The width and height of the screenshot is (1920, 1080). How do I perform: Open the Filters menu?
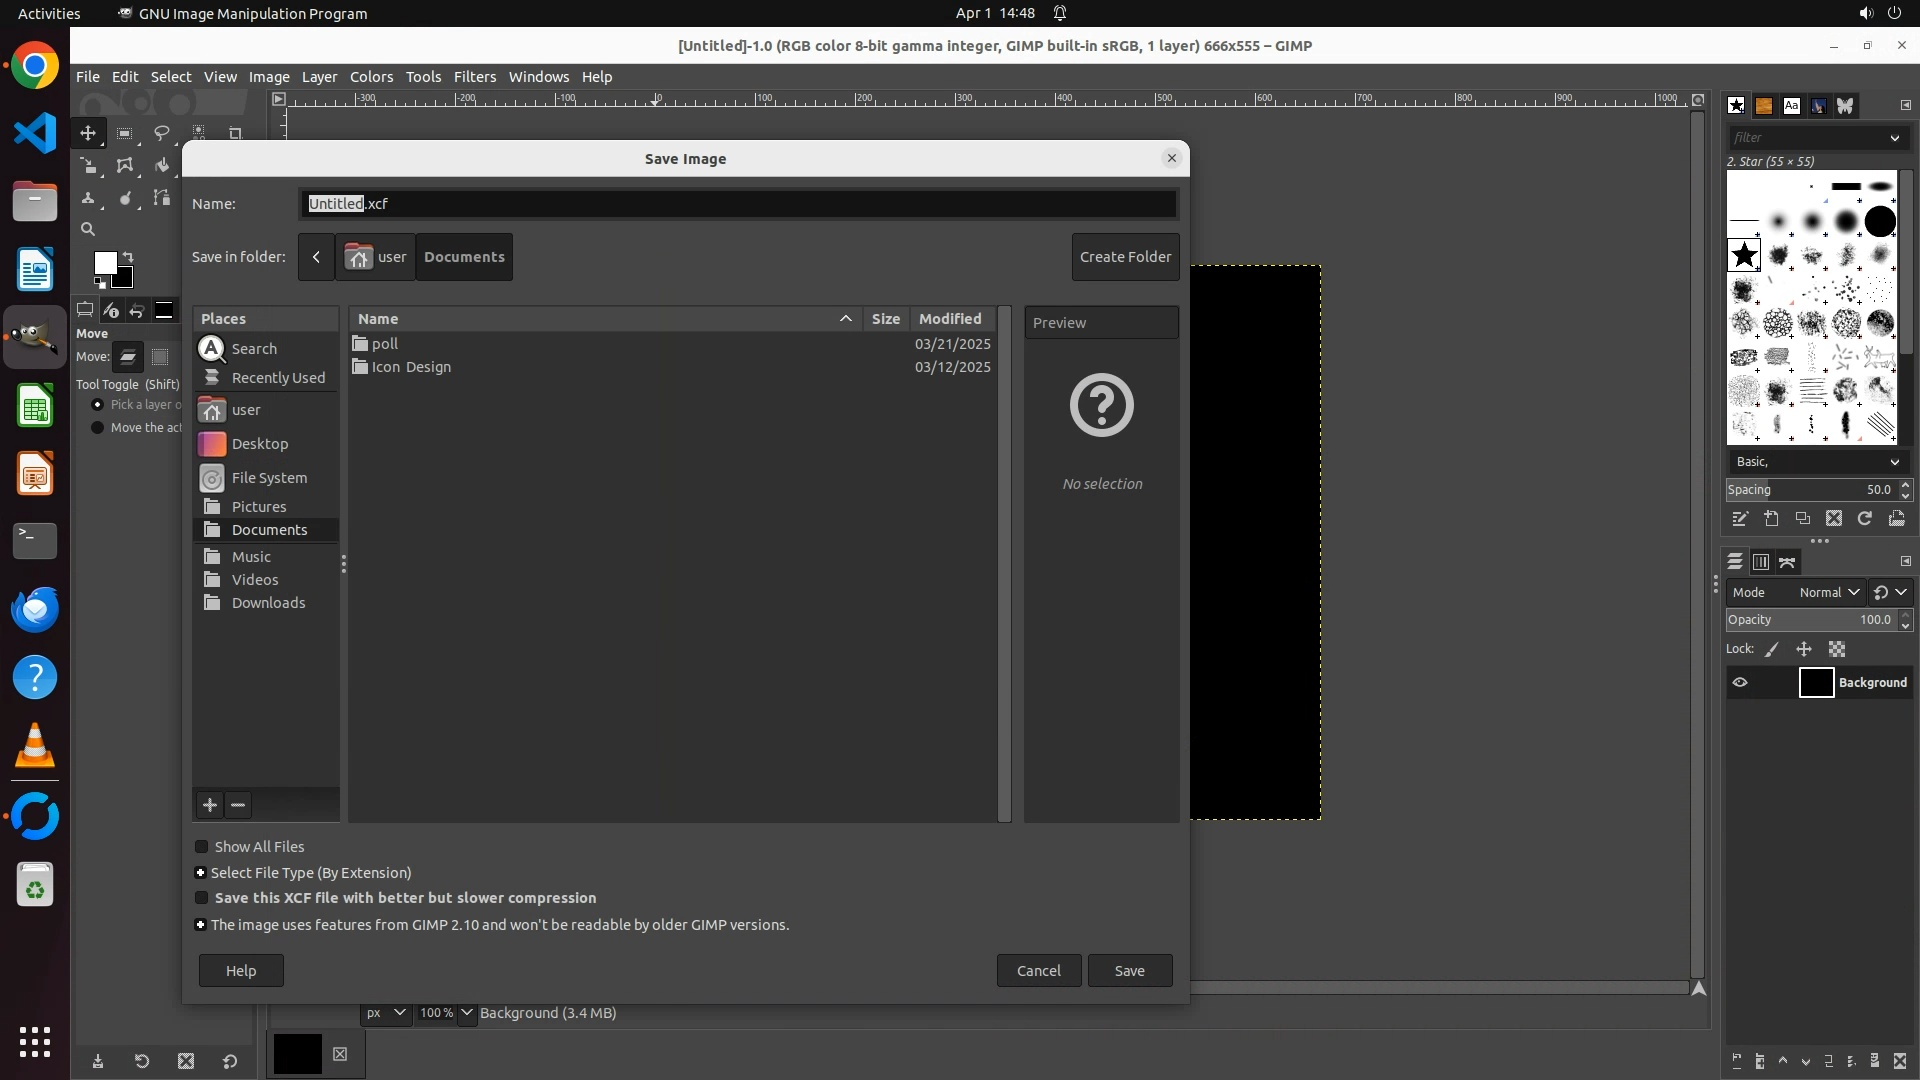pos(474,77)
